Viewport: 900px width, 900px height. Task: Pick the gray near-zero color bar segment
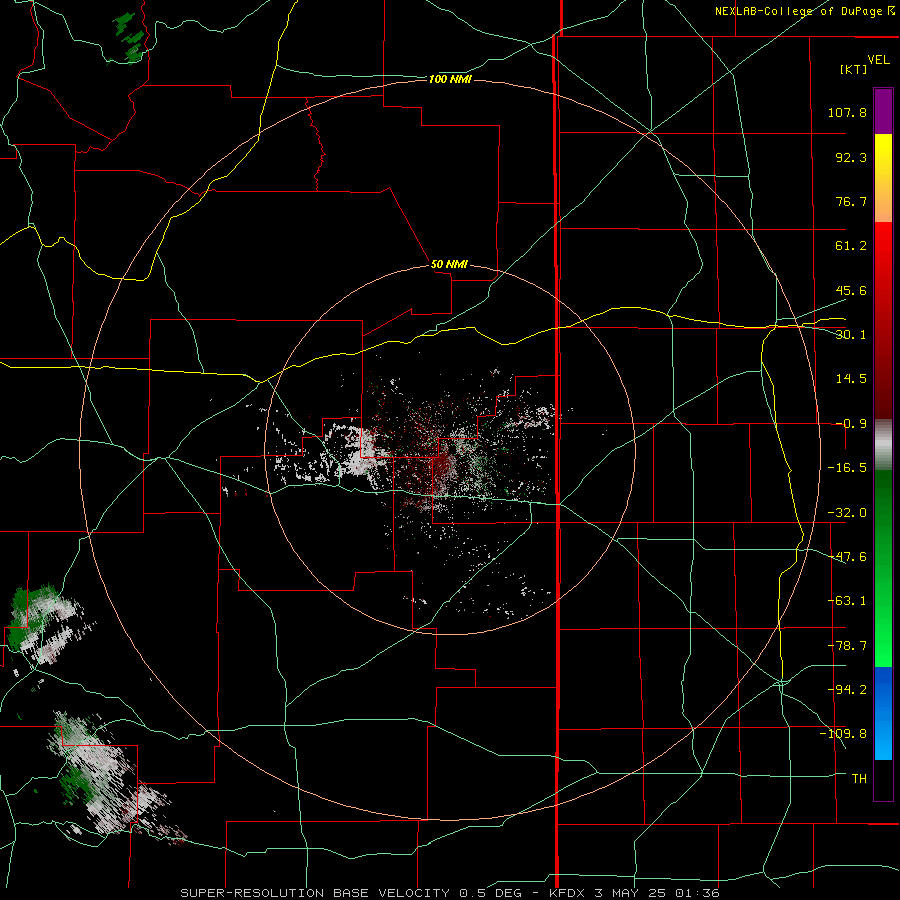click(x=883, y=445)
